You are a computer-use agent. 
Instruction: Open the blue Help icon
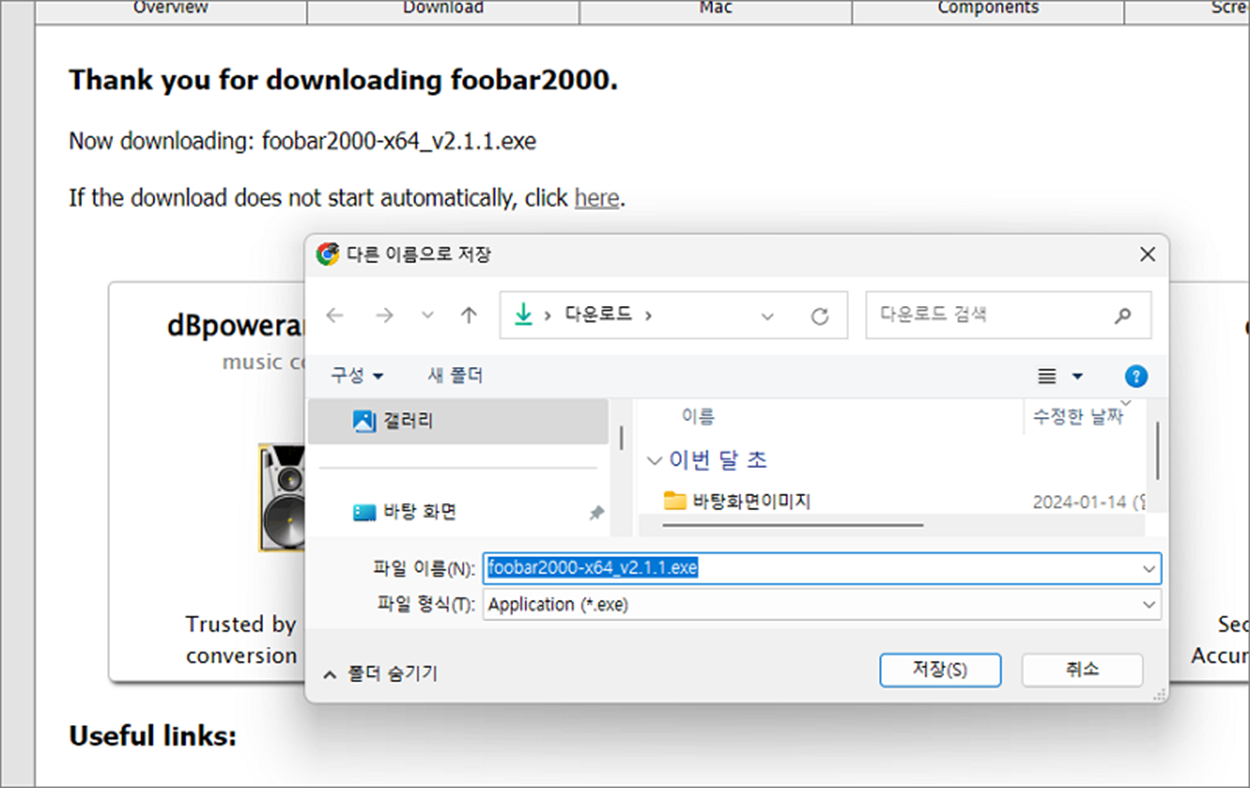(1136, 377)
